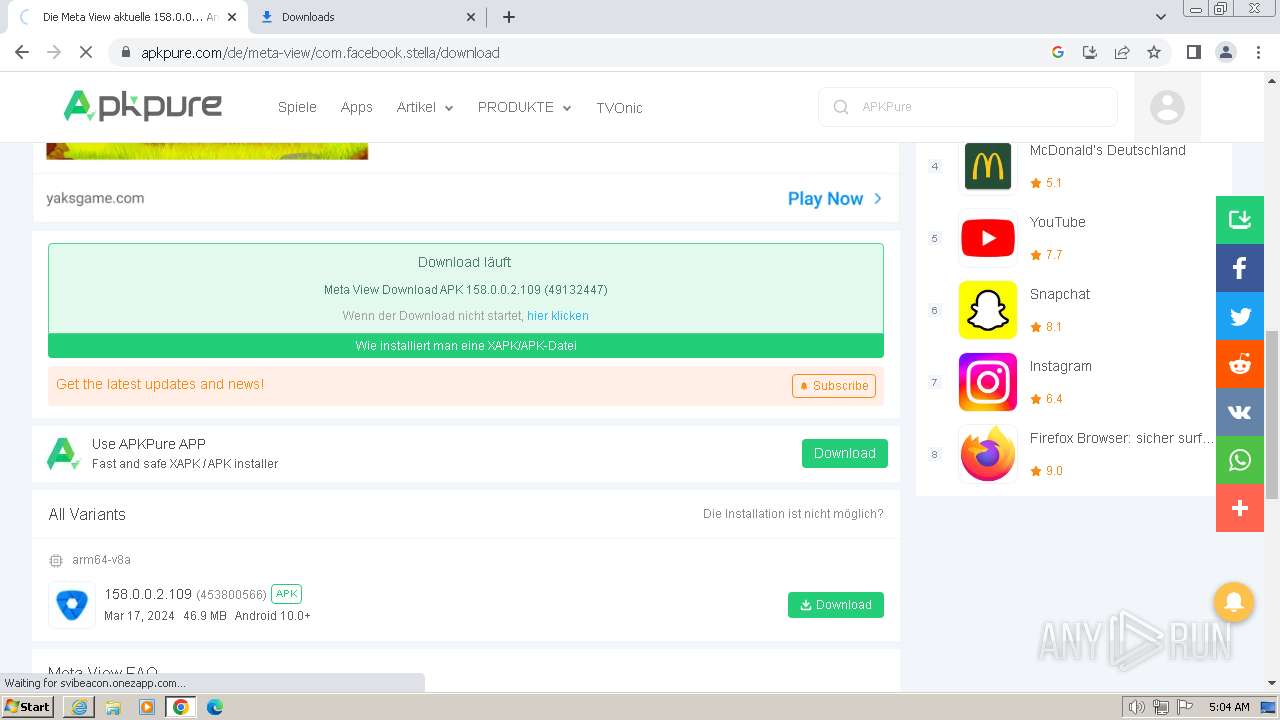
Task: Share on Facebook via sidebar icon
Action: pyautogui.click(x=1240, y=268)
